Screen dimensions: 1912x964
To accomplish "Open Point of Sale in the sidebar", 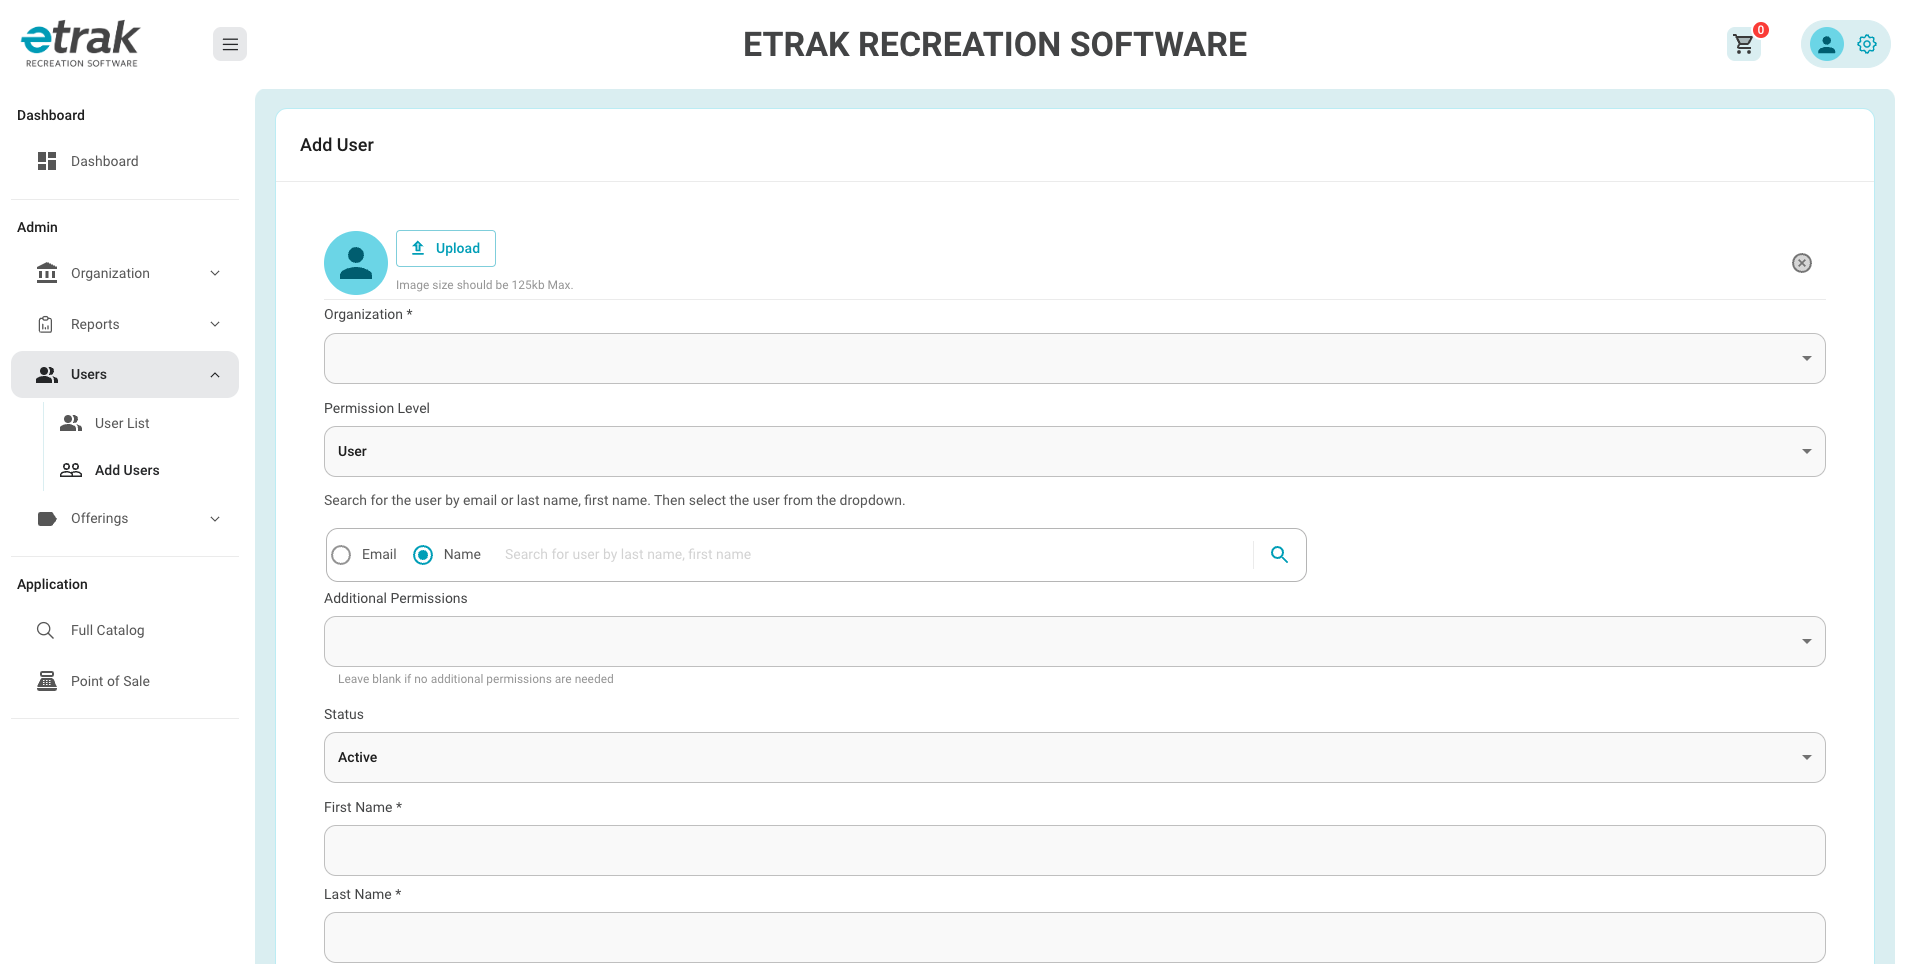I will [125, 681].
